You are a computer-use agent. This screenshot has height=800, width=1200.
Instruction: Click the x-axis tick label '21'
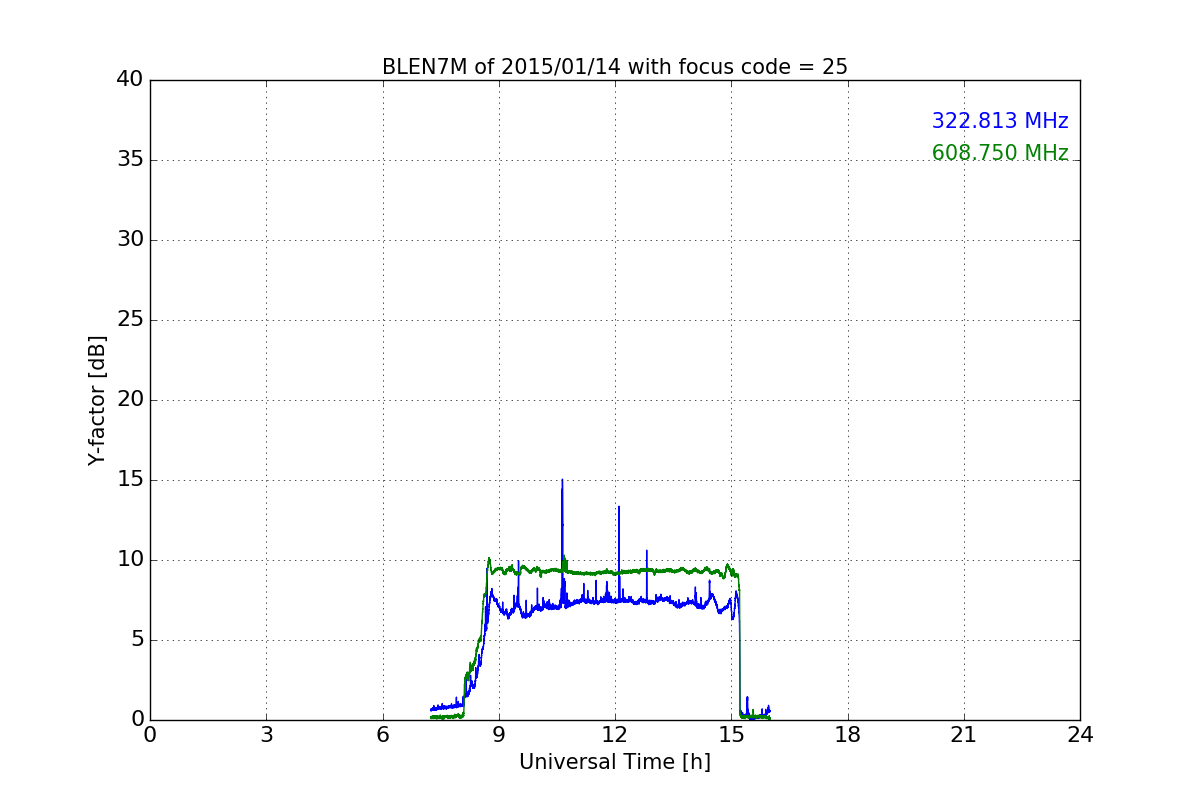click(x=964, y=735)
